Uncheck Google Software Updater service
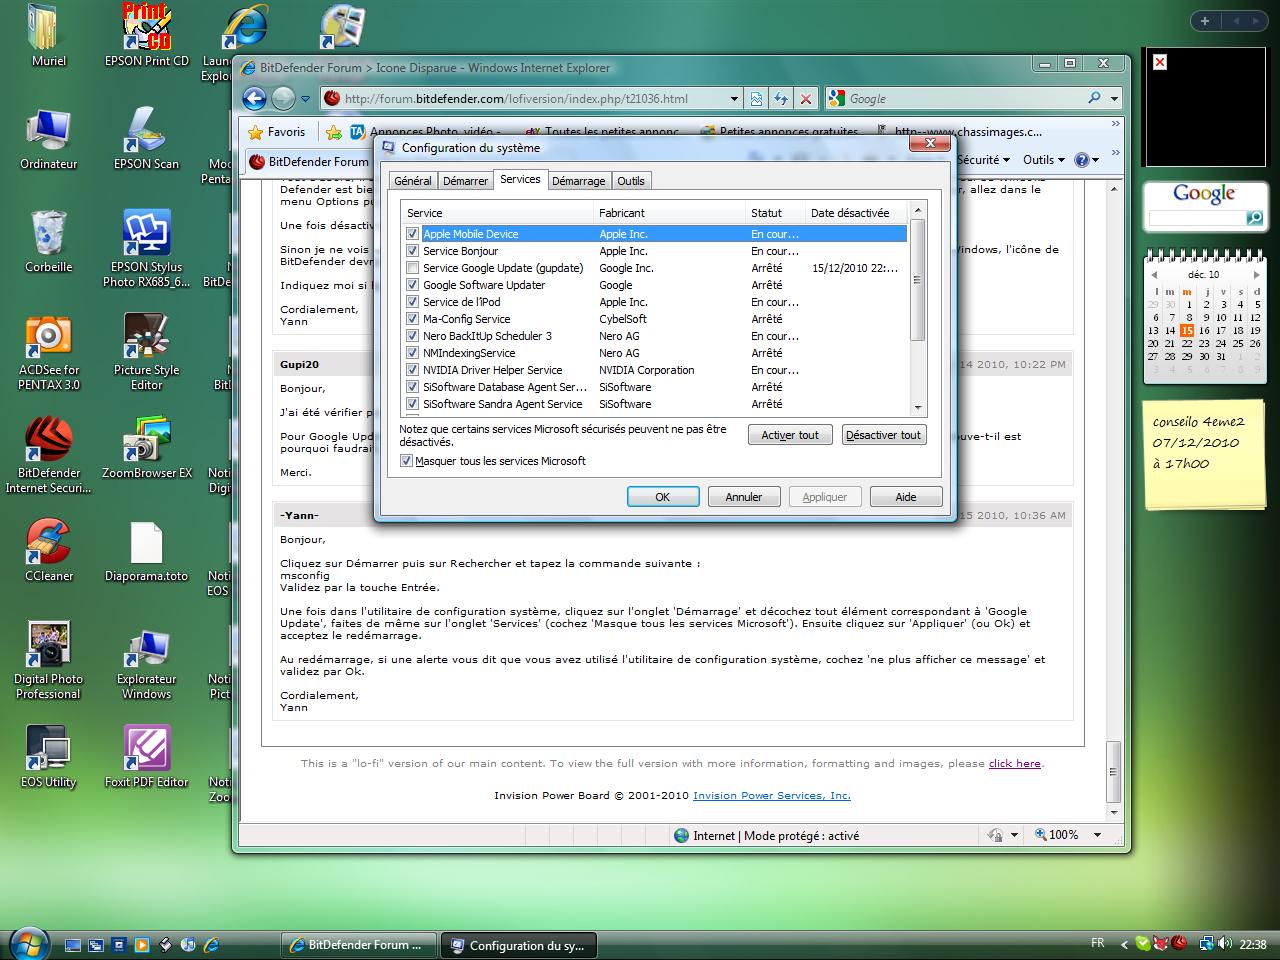 point(412,285)
